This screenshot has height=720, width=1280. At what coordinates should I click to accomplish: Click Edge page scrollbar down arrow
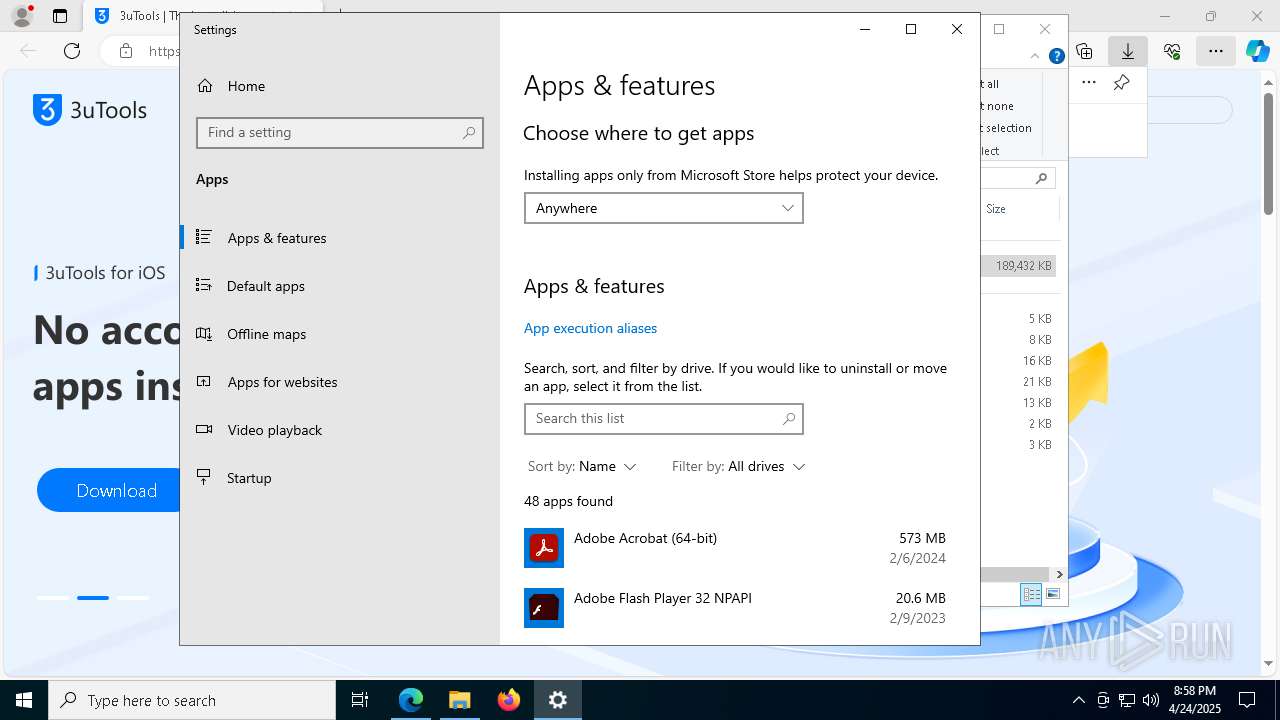(x=1269, y=663)
